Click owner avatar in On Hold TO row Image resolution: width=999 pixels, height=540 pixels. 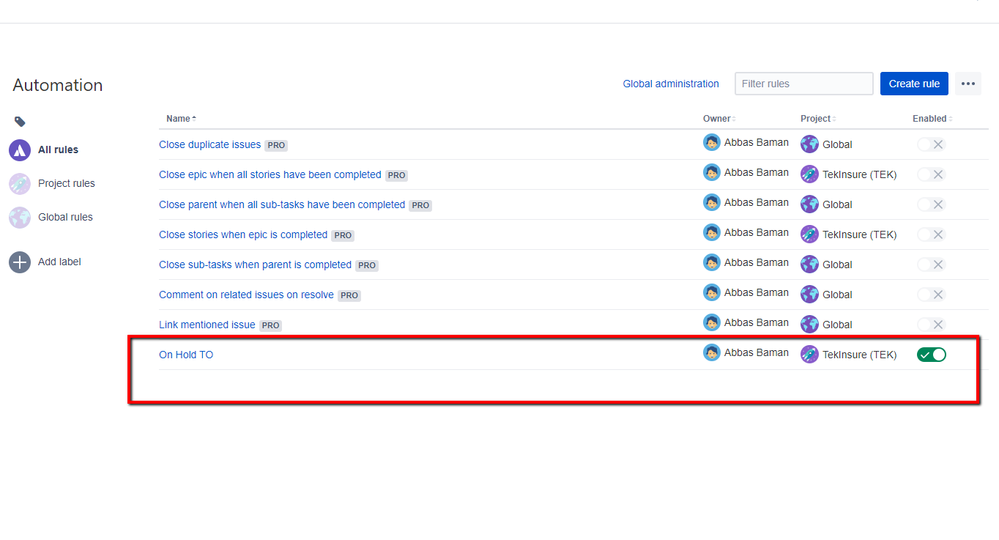coord(712,353)
